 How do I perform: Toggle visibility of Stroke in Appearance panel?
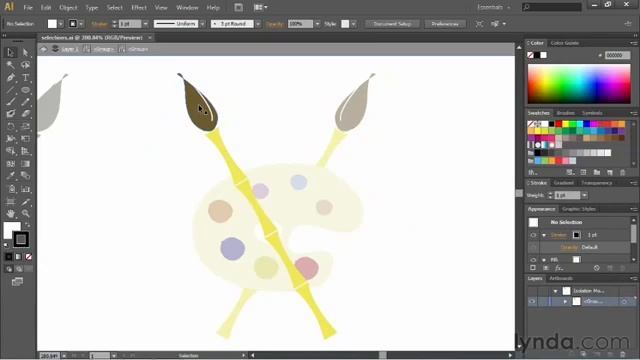click(533, 235)
